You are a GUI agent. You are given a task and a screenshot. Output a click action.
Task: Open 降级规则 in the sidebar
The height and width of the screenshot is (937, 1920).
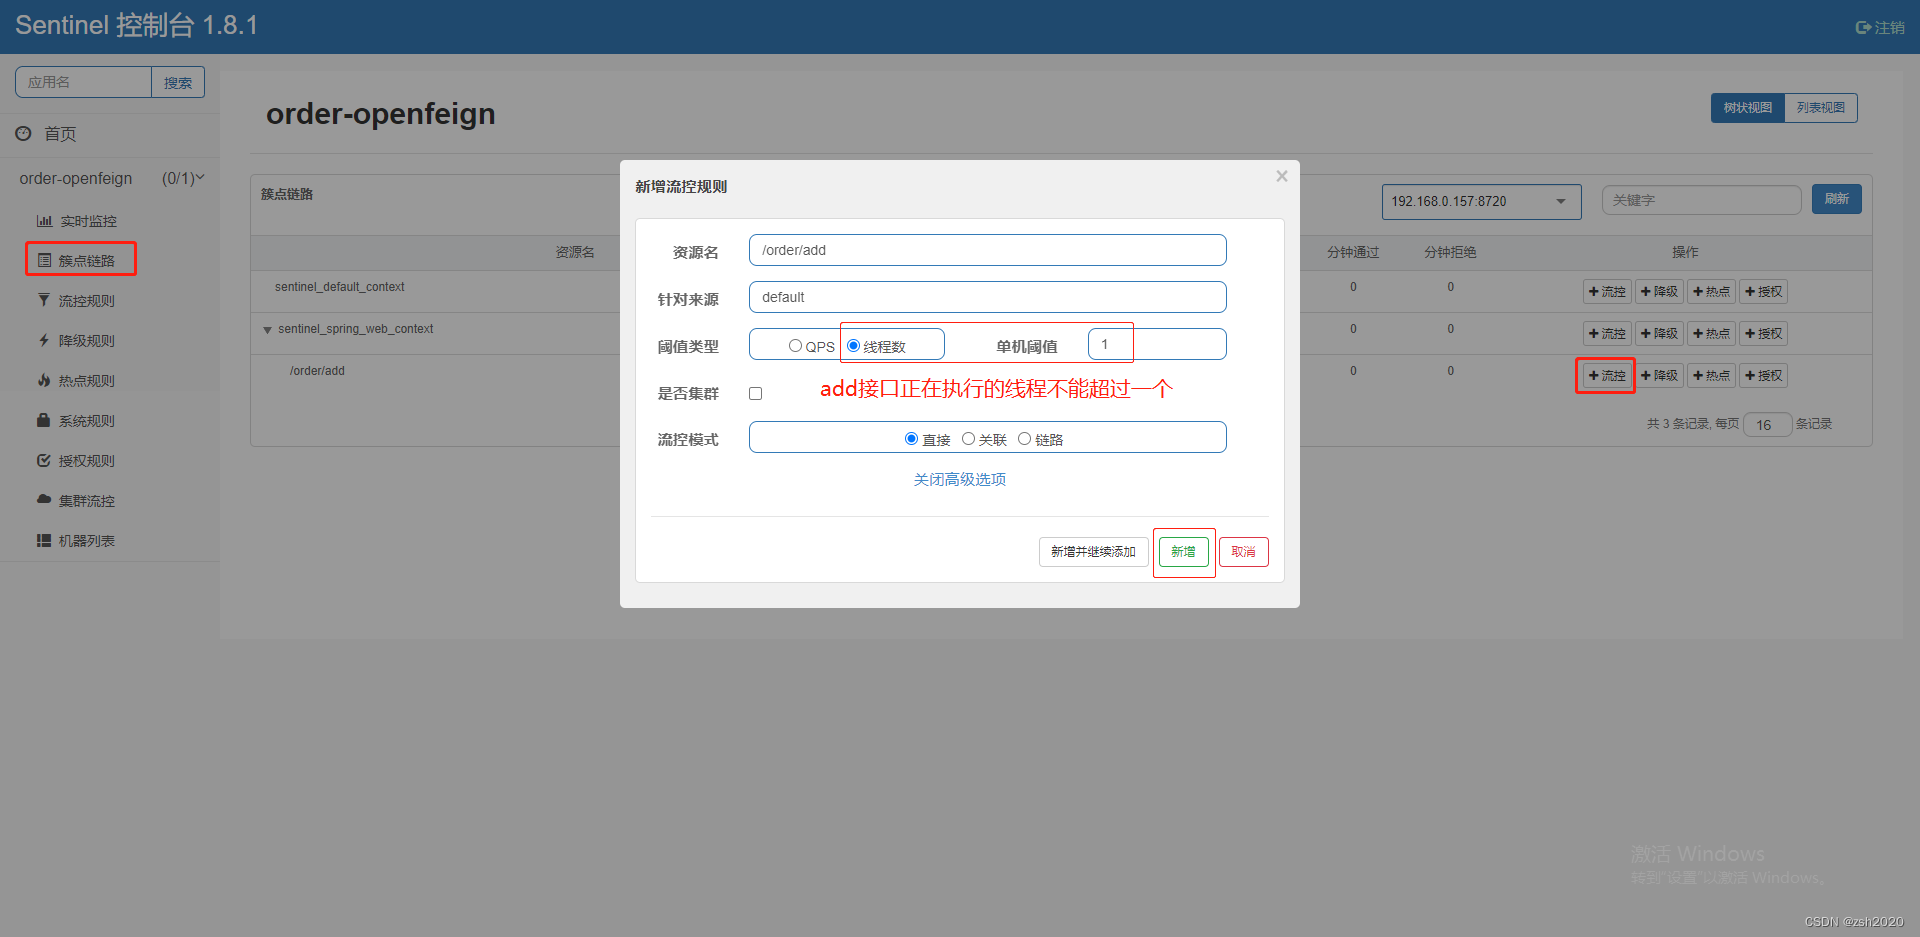click(x=86, y=341)
